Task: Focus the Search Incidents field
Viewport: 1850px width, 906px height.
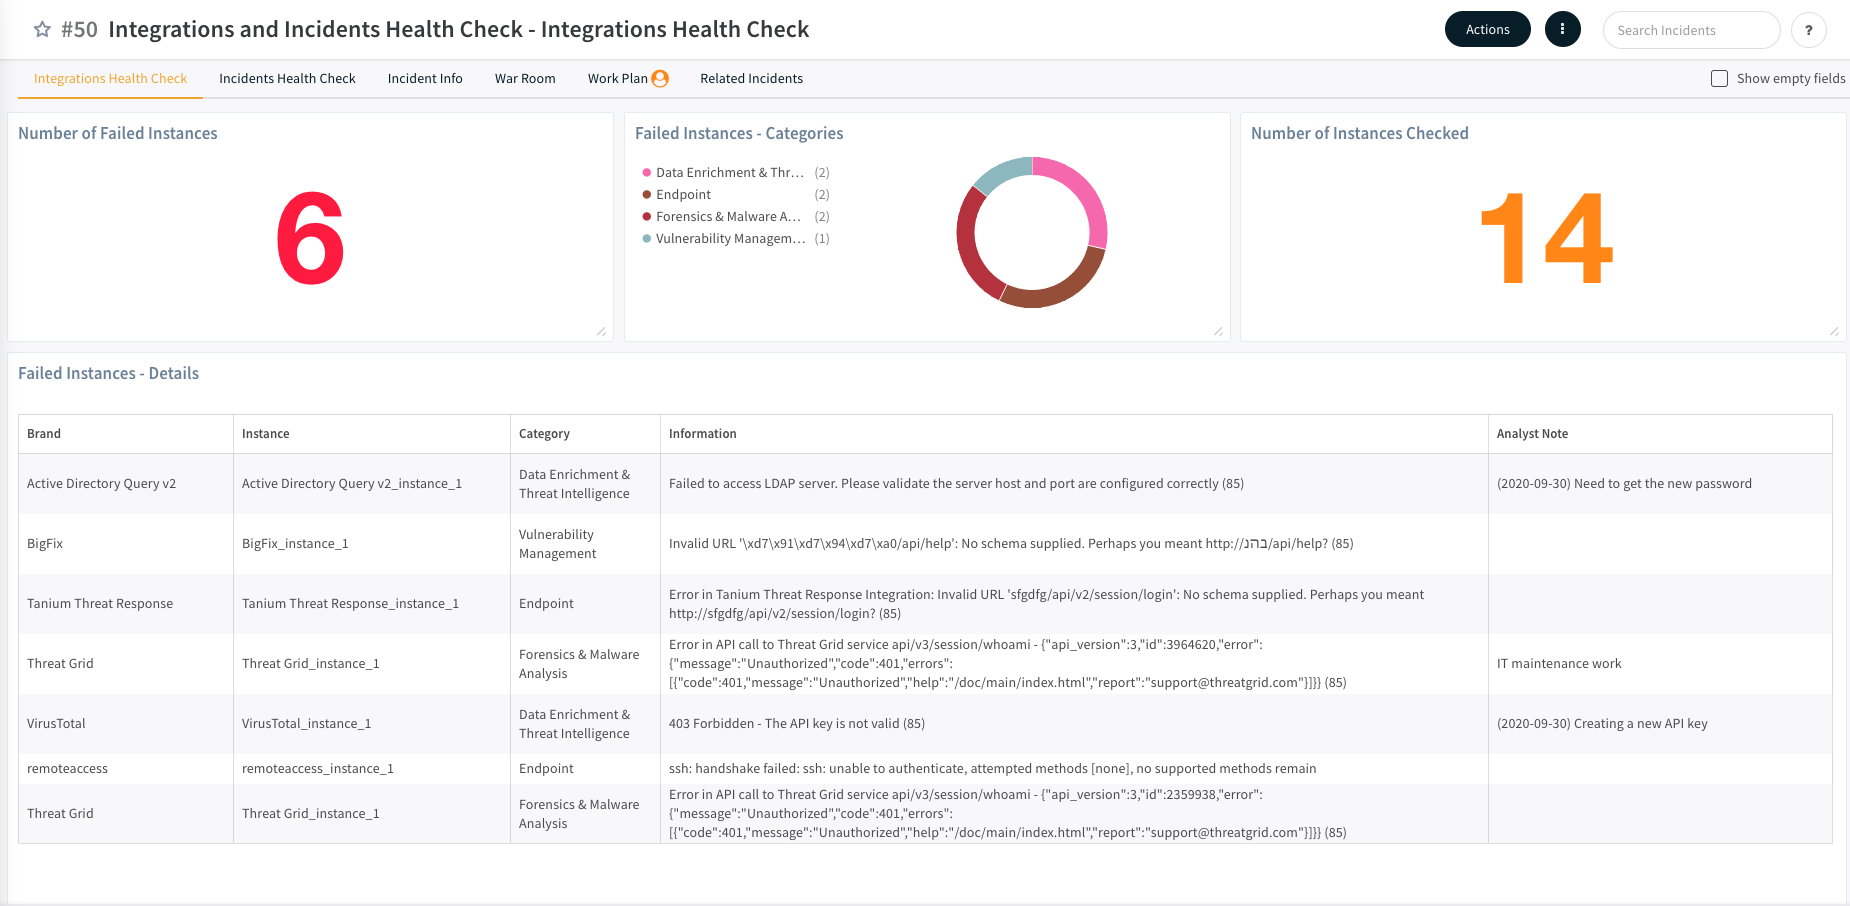Action: (1691, 30)
